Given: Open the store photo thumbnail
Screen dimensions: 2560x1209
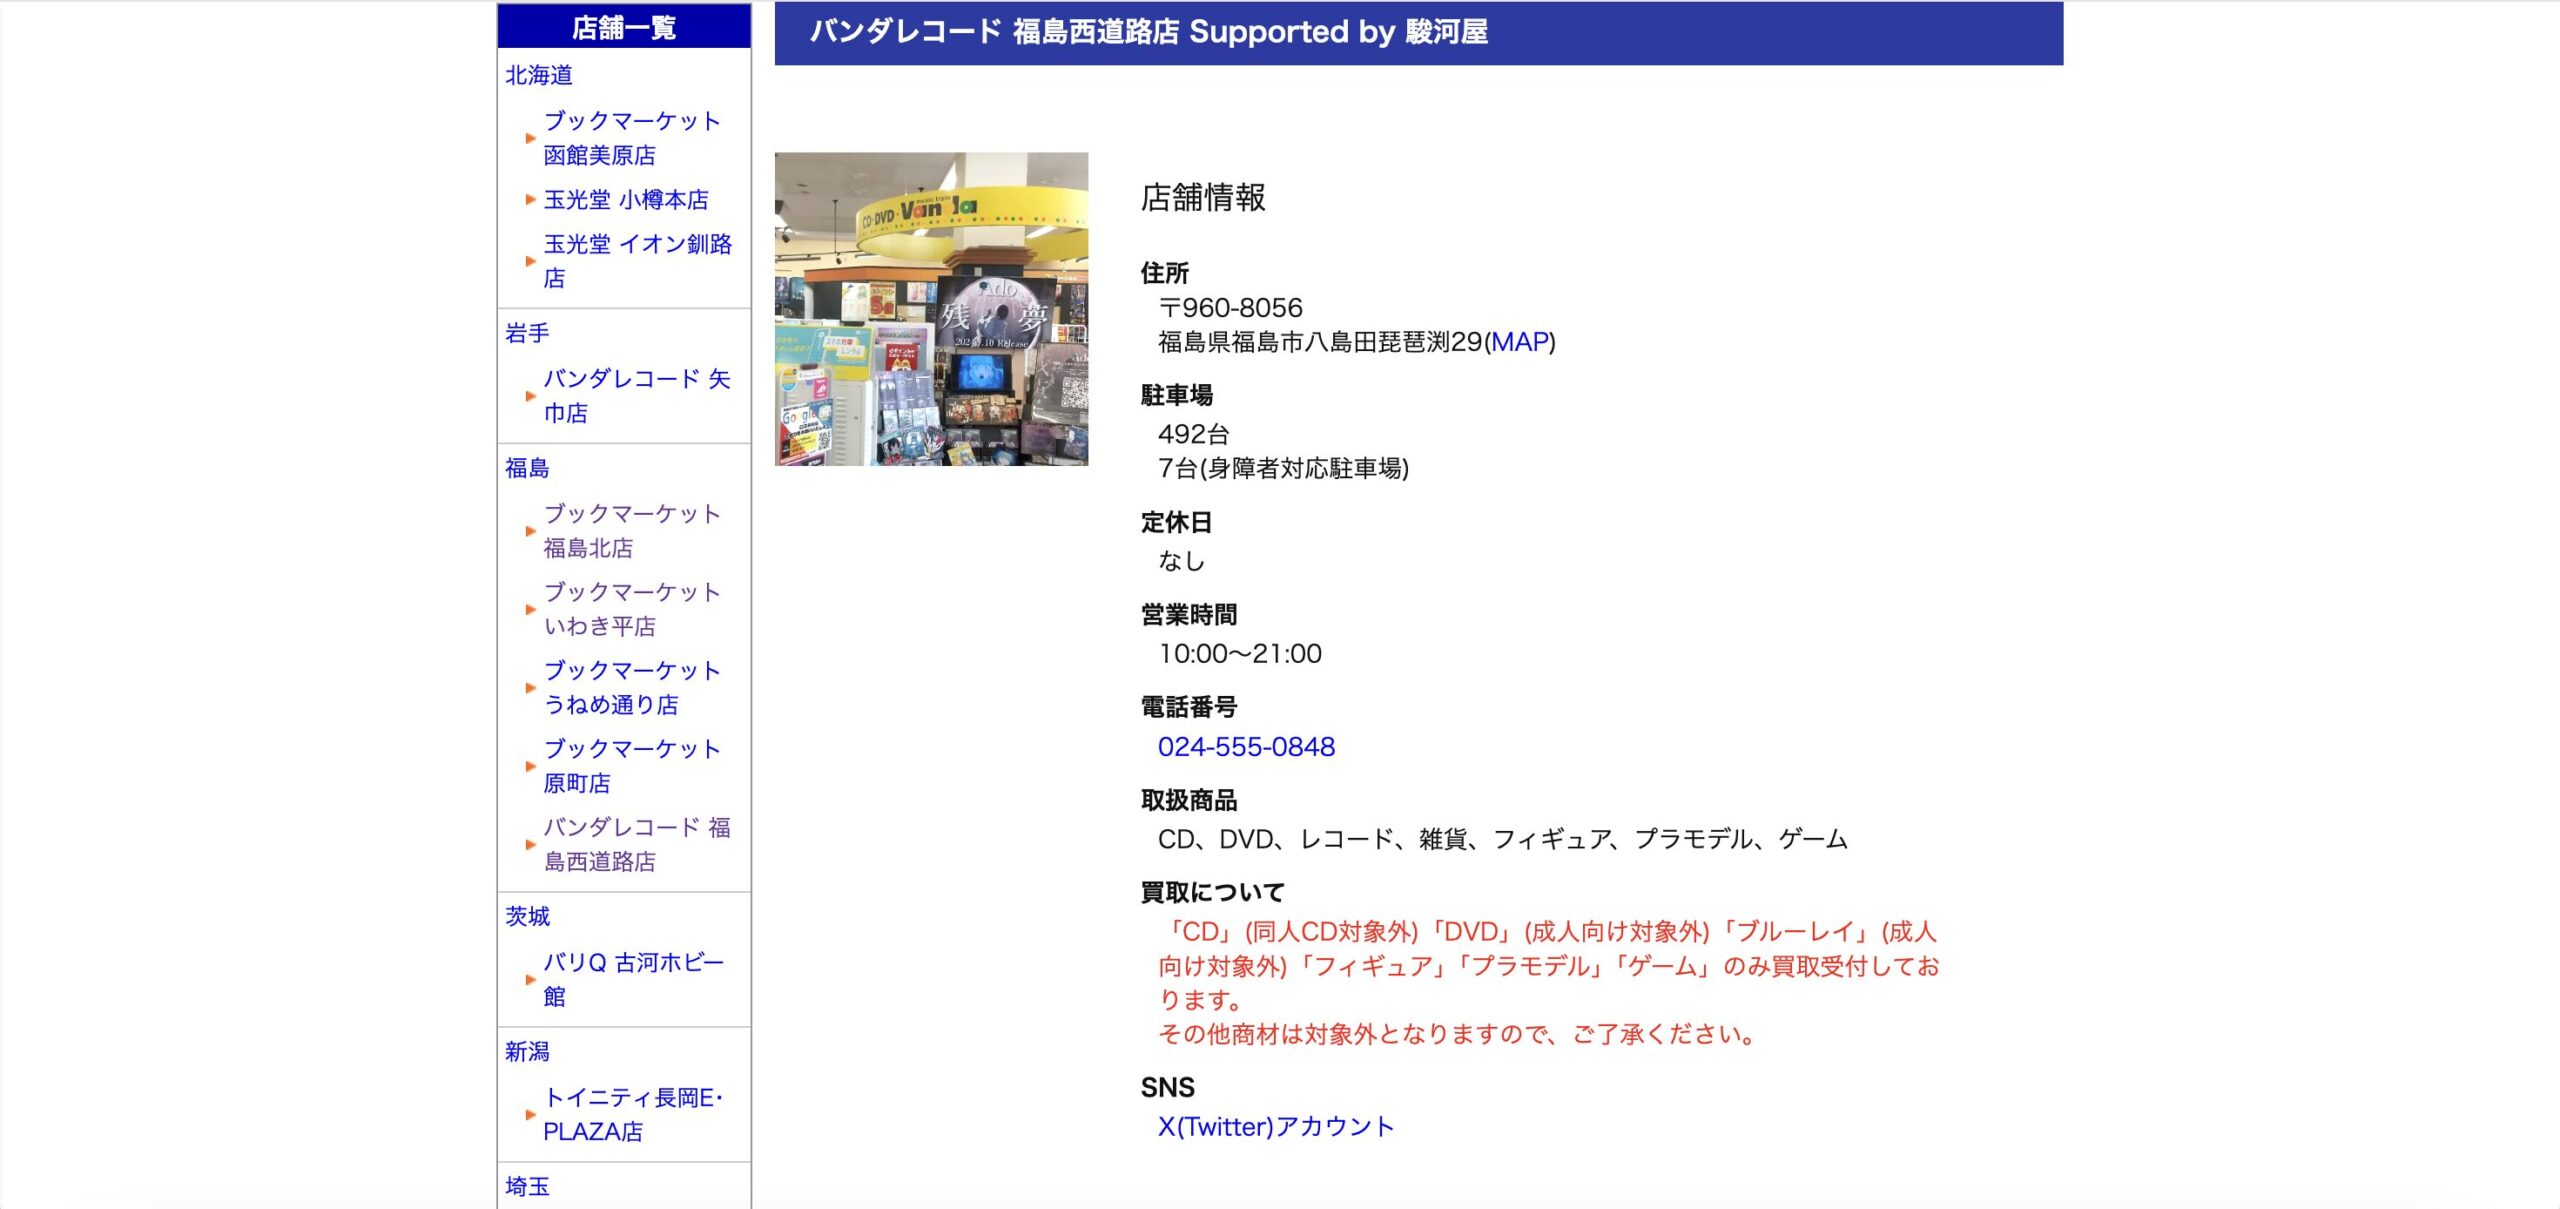Looking at the screenshot, I should [931, 309].
